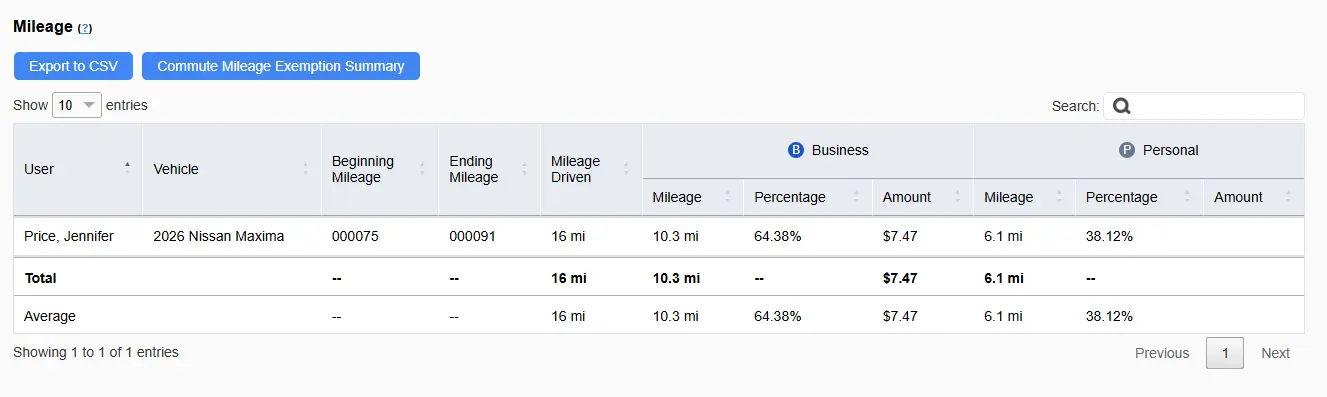Click the Mileage section heading
Viewport: 1327px width, 397px height.
point(43,27)
